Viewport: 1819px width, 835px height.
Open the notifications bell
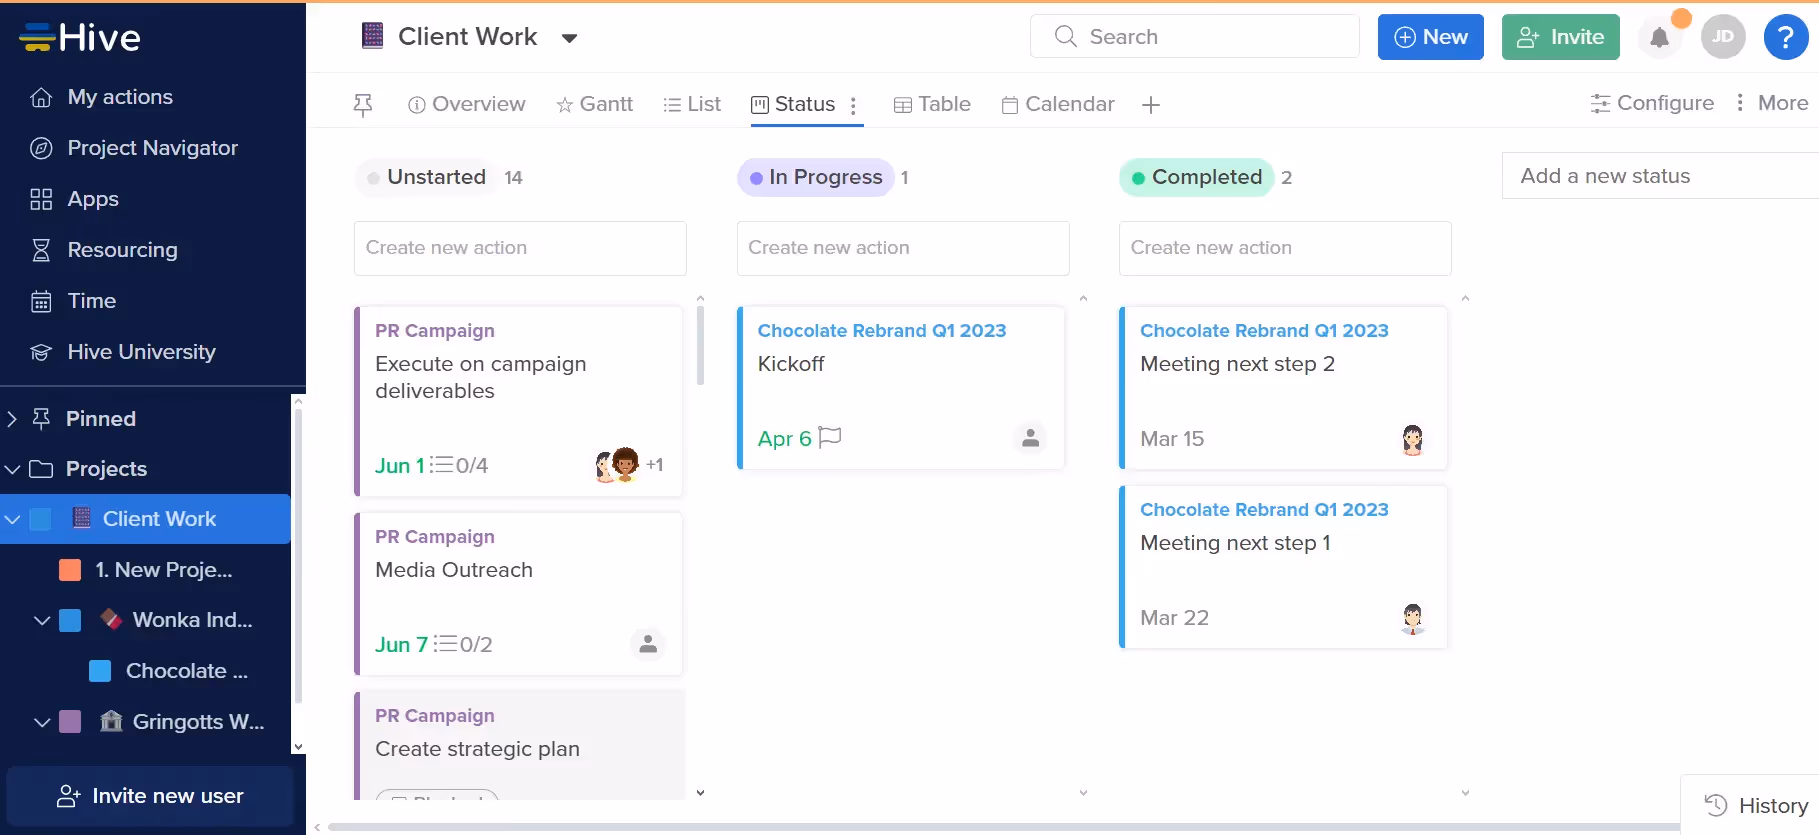(1659, 38)
